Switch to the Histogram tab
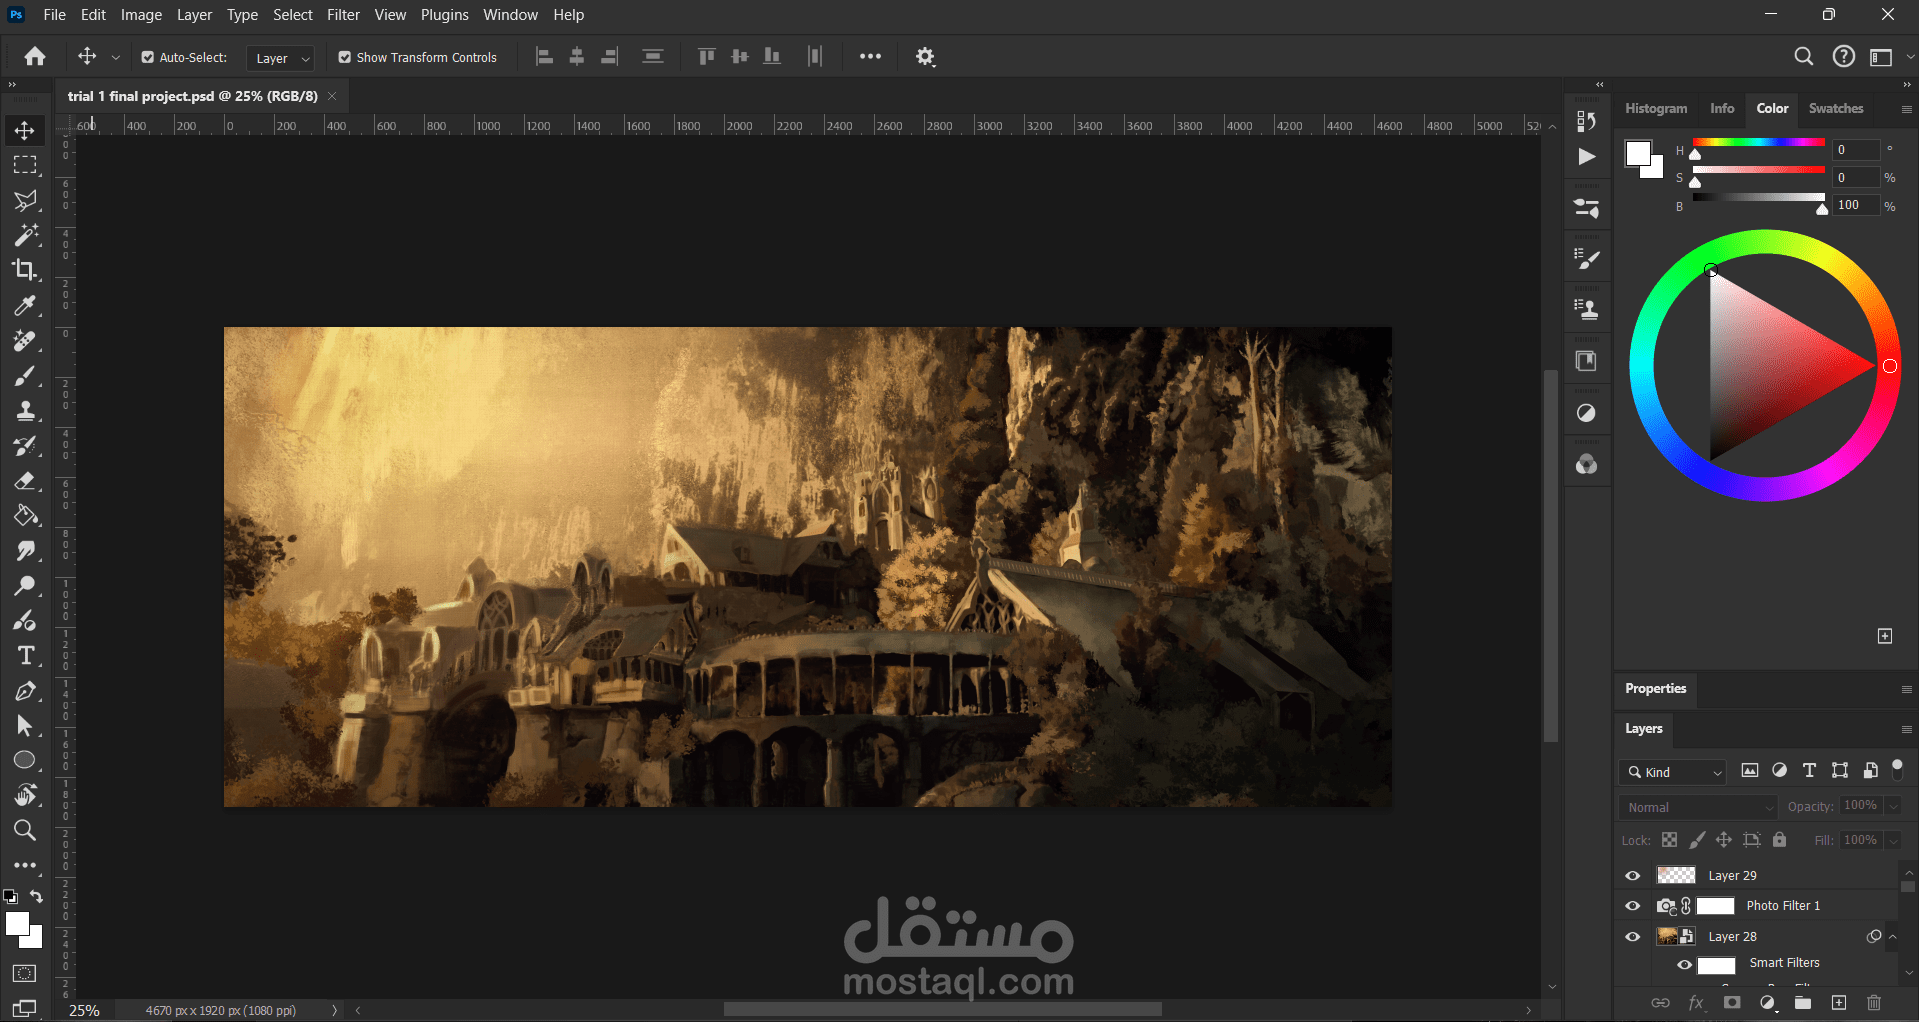This screenshot has width=1919, height=1022. tap(1656, 108)
